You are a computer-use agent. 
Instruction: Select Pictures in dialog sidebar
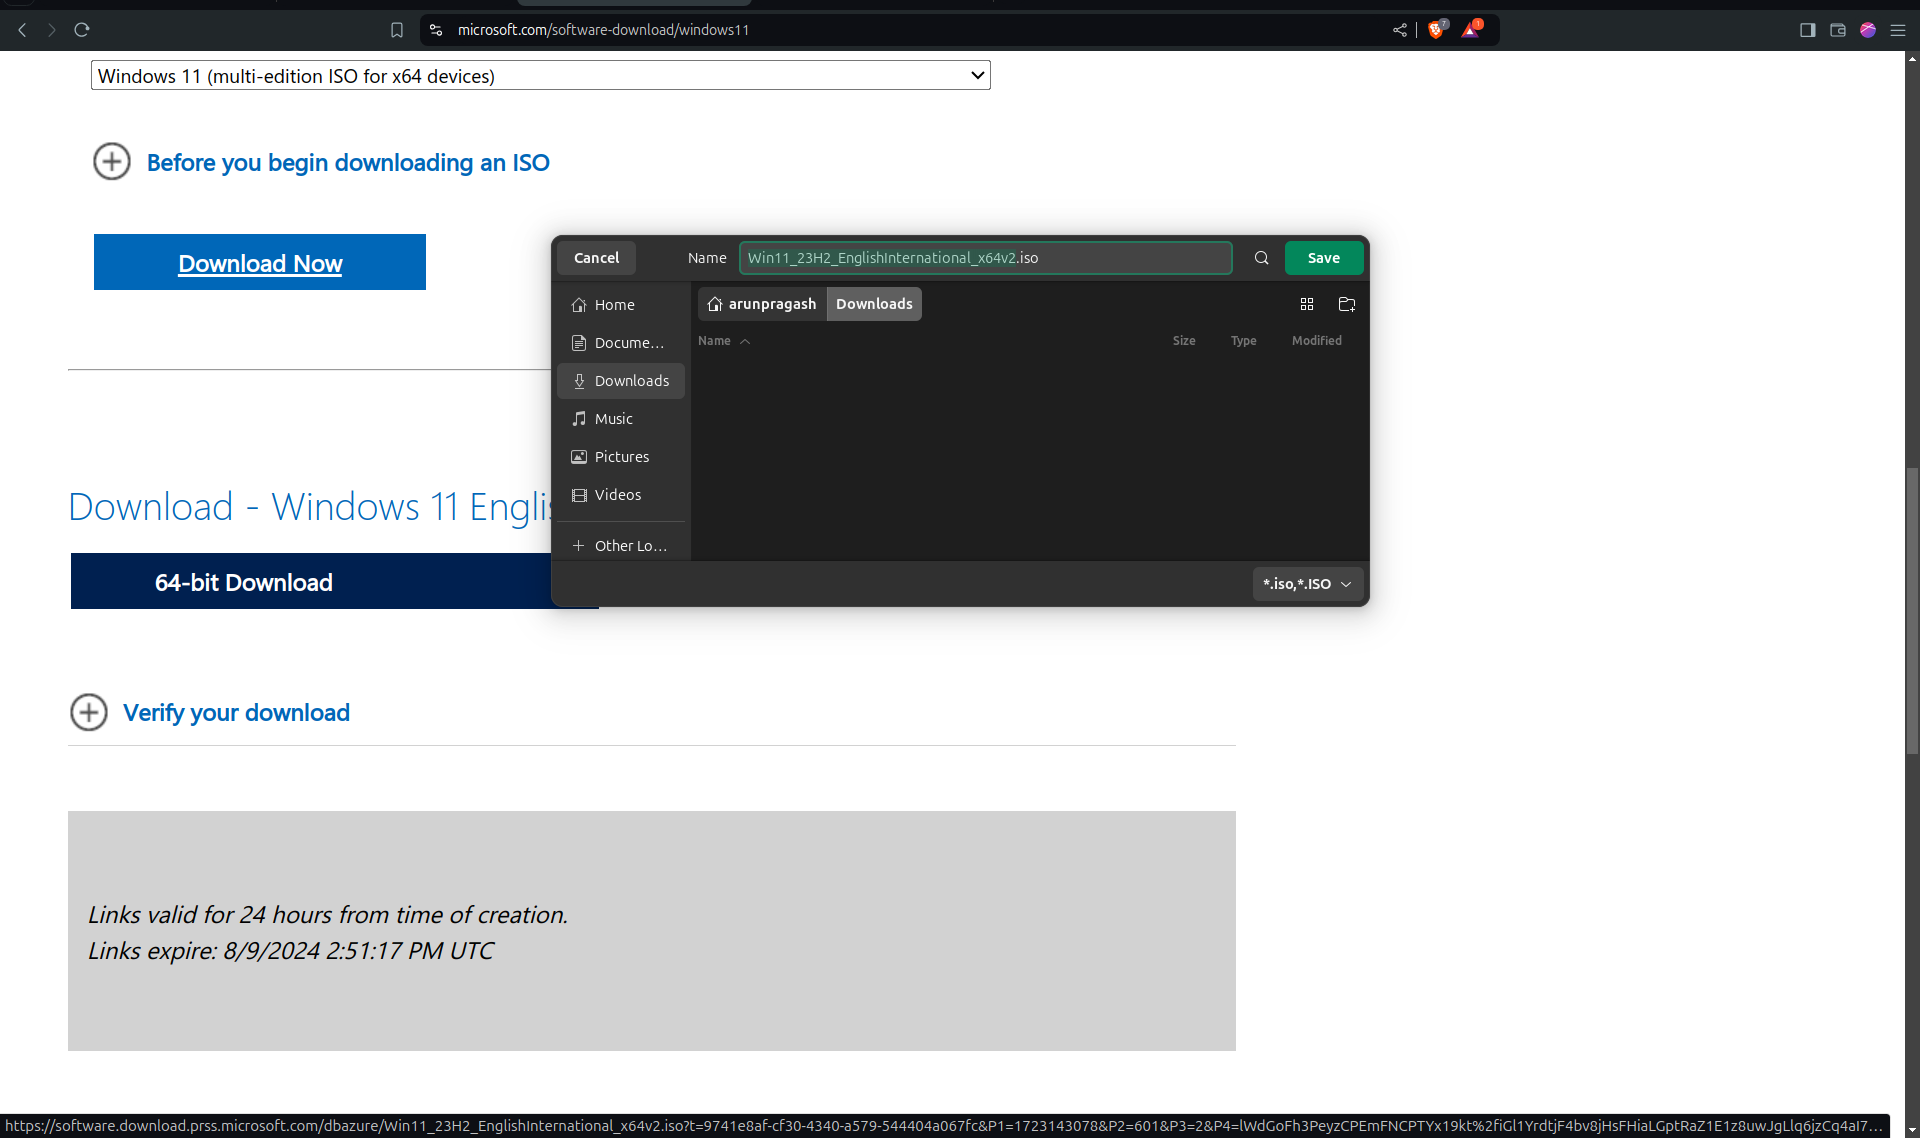point(621,457)
